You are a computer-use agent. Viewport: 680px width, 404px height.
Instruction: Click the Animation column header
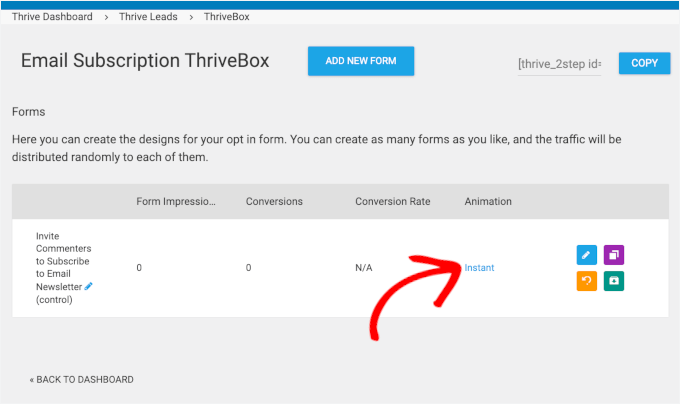[x=488, y=201]
